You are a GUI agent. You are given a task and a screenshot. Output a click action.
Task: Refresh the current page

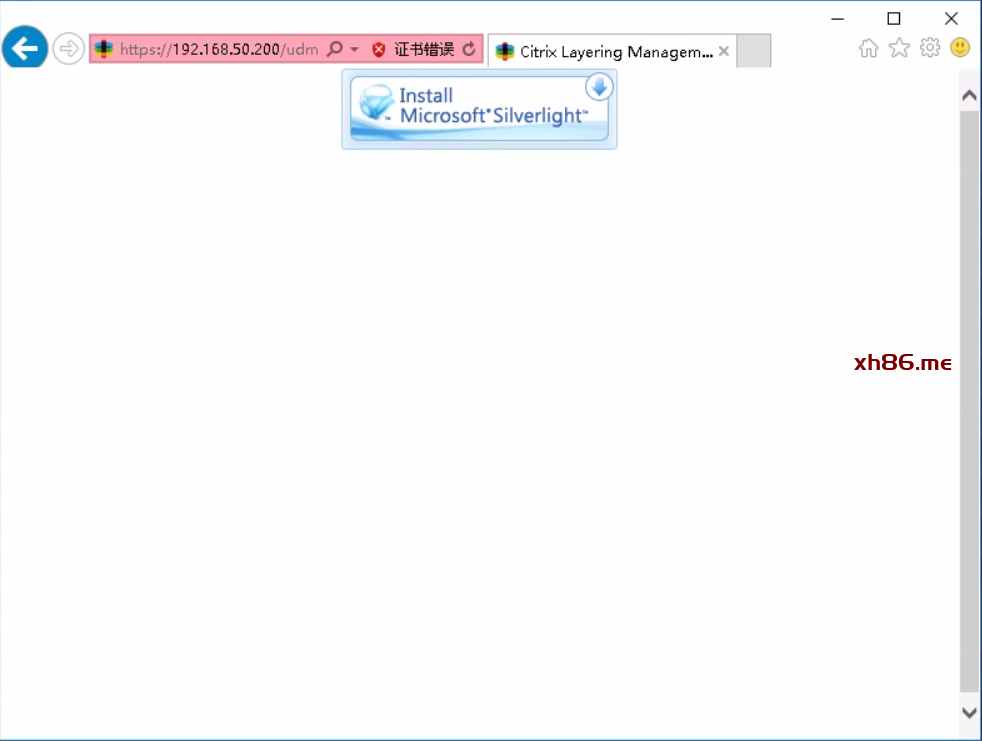click(x=469, y=49)
